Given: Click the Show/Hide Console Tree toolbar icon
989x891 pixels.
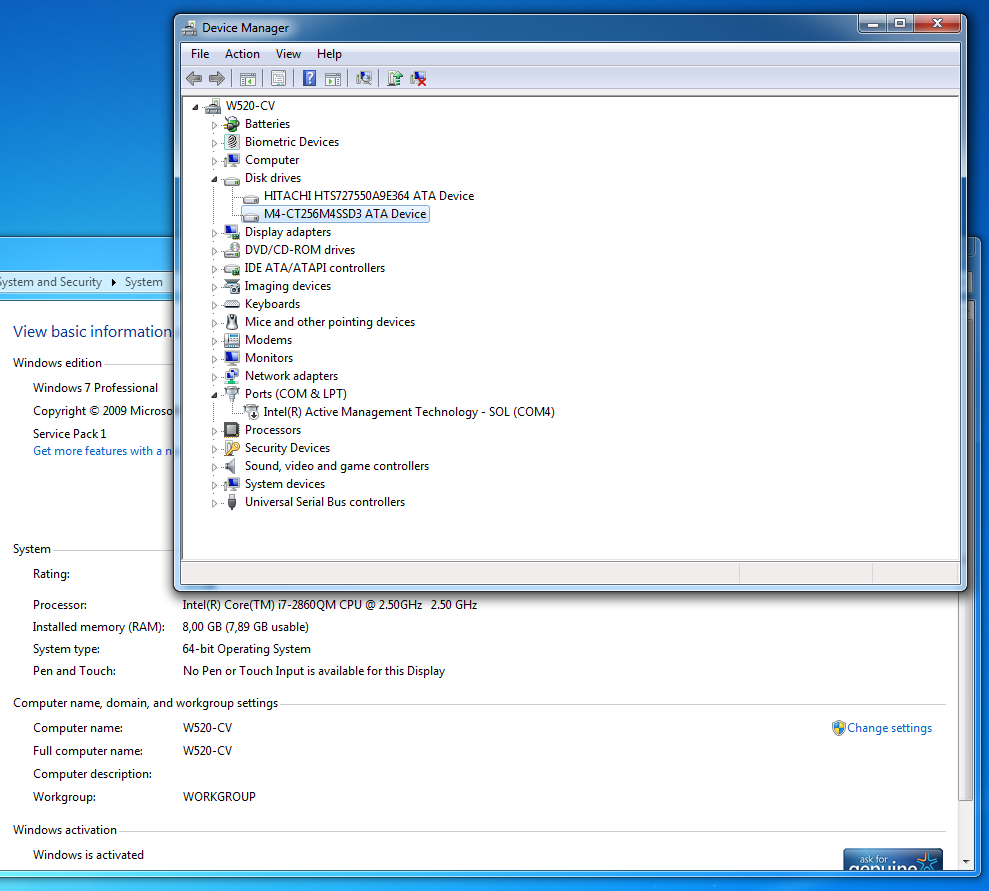Looking at the screenshot, I should click(248, 79).
